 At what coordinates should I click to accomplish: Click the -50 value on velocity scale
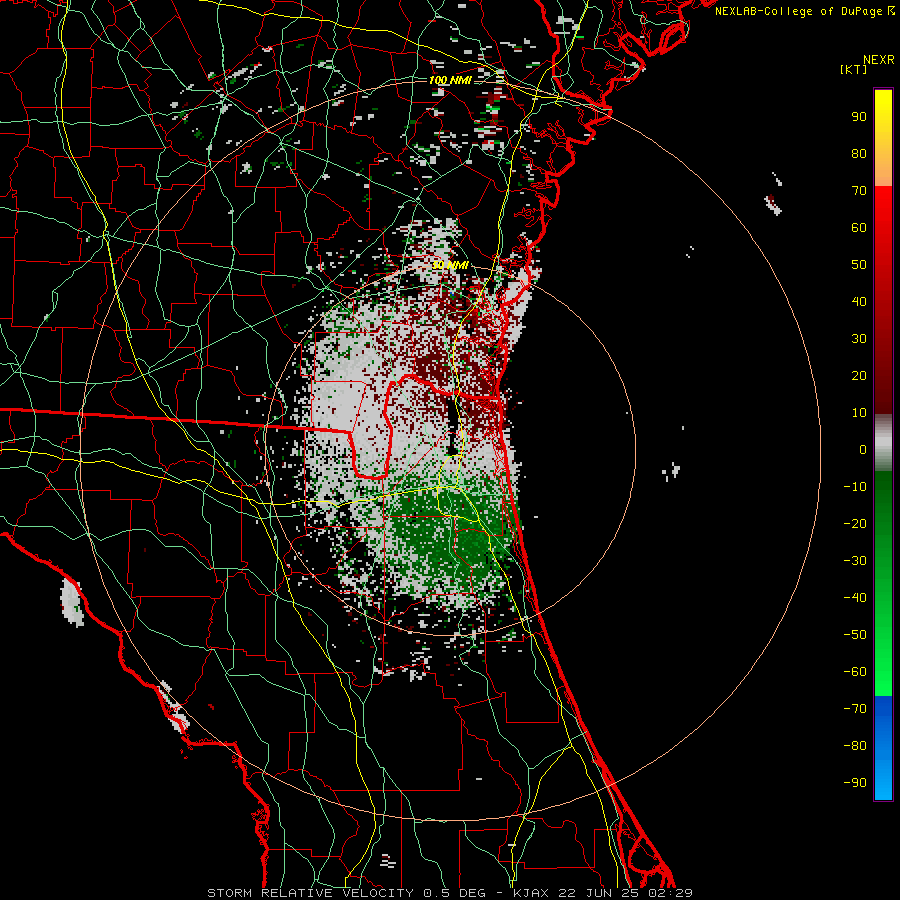pyautogui.click(x=855, y=635)
